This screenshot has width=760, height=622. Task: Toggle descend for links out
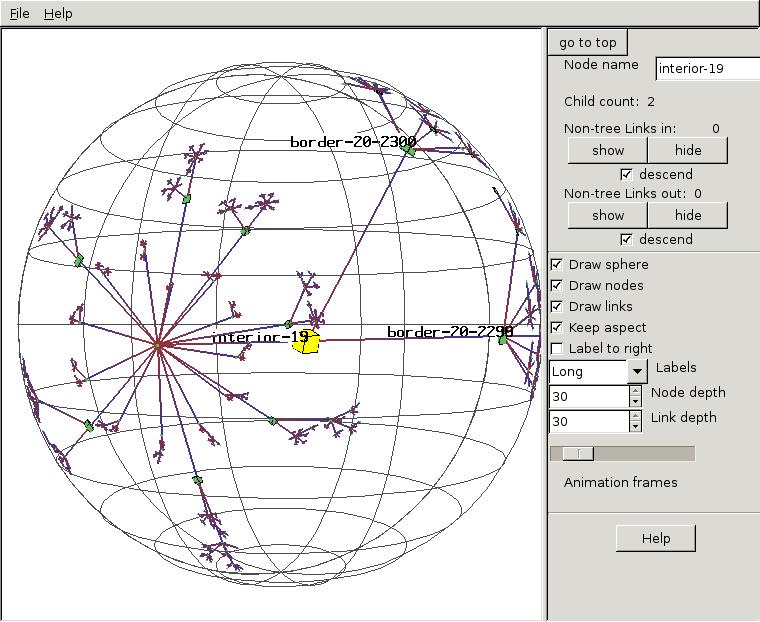626,239
